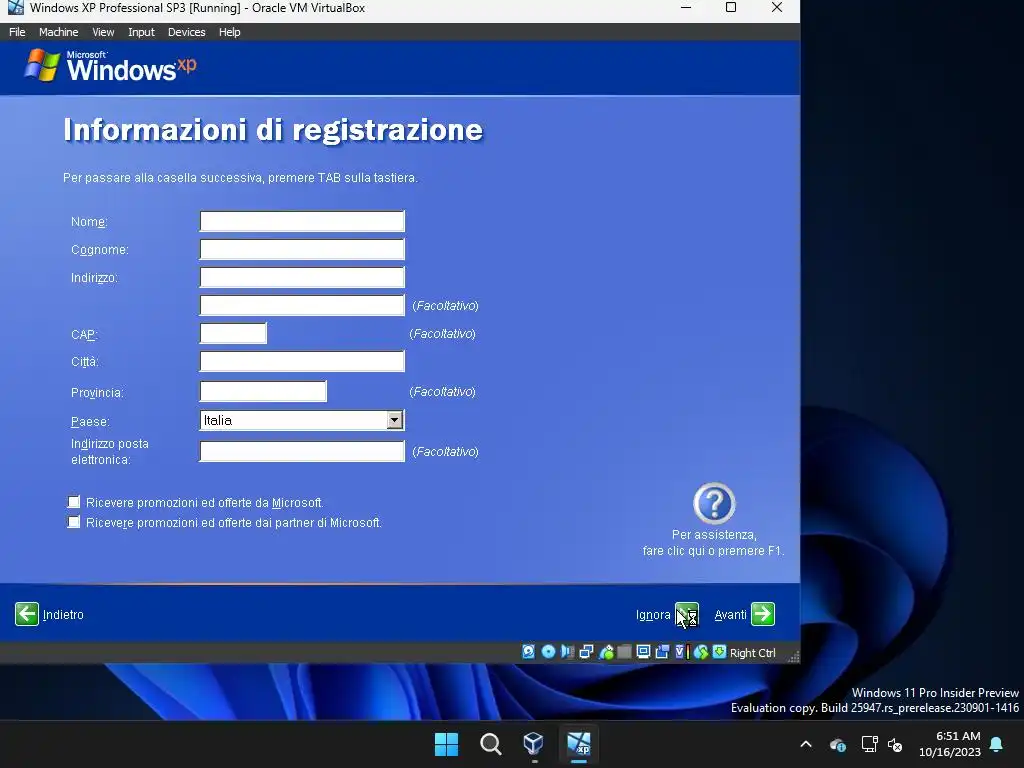Open the File menu

click(17, 32)
